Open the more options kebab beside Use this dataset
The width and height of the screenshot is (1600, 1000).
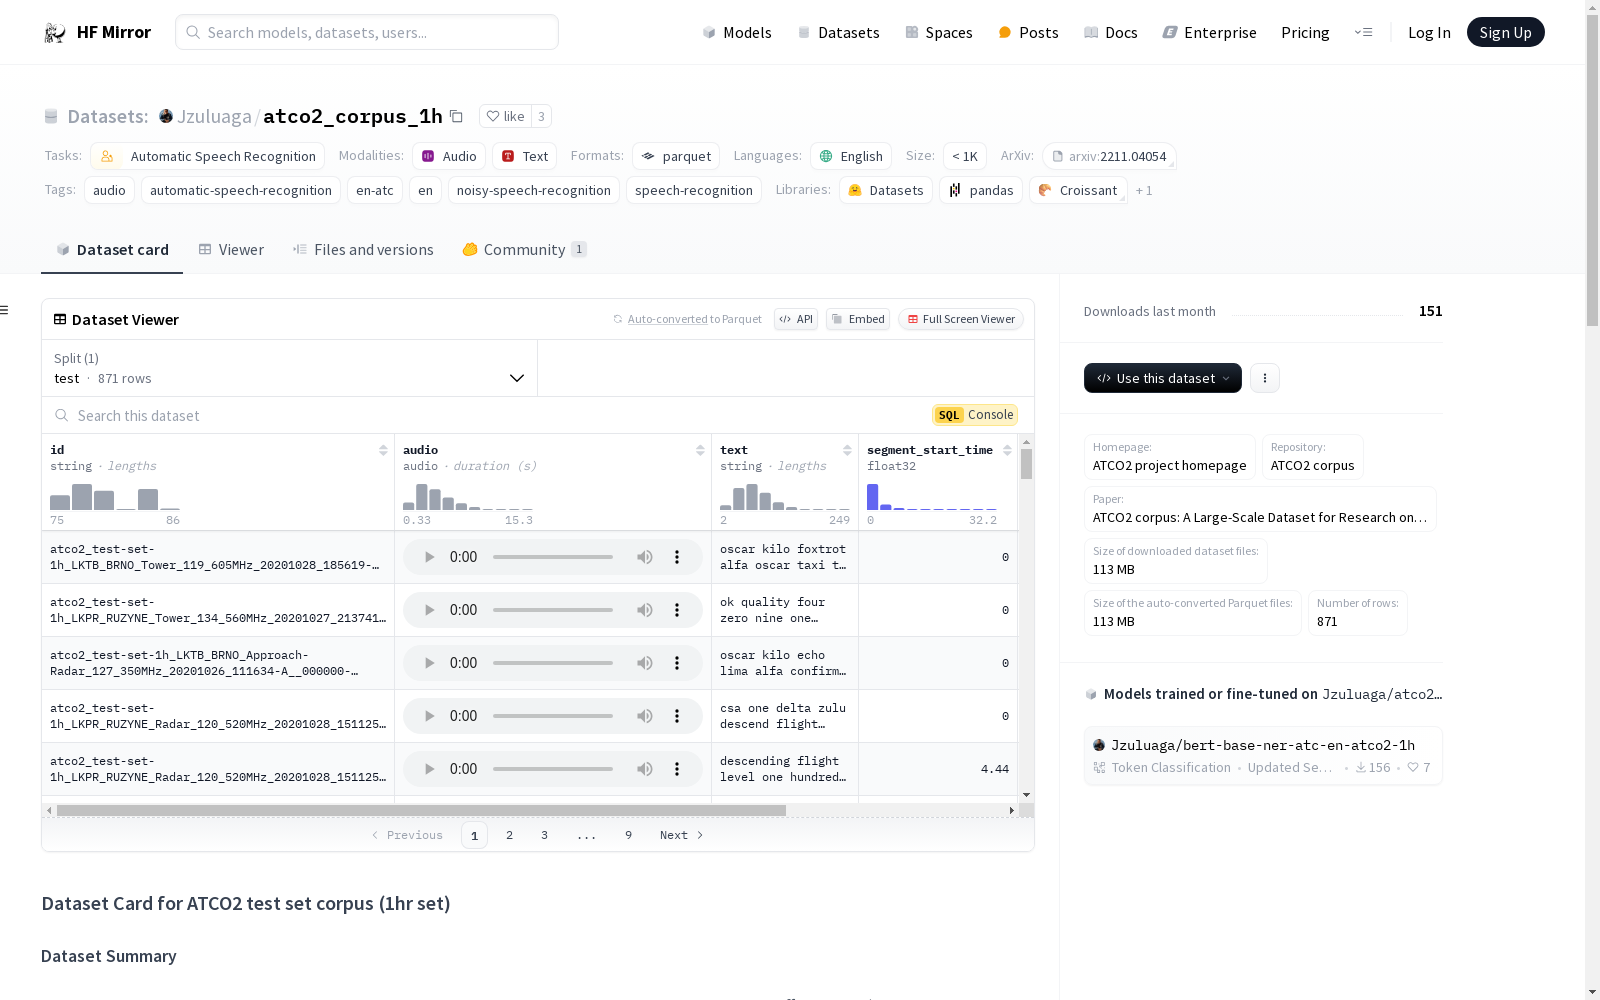point(1265,378)
